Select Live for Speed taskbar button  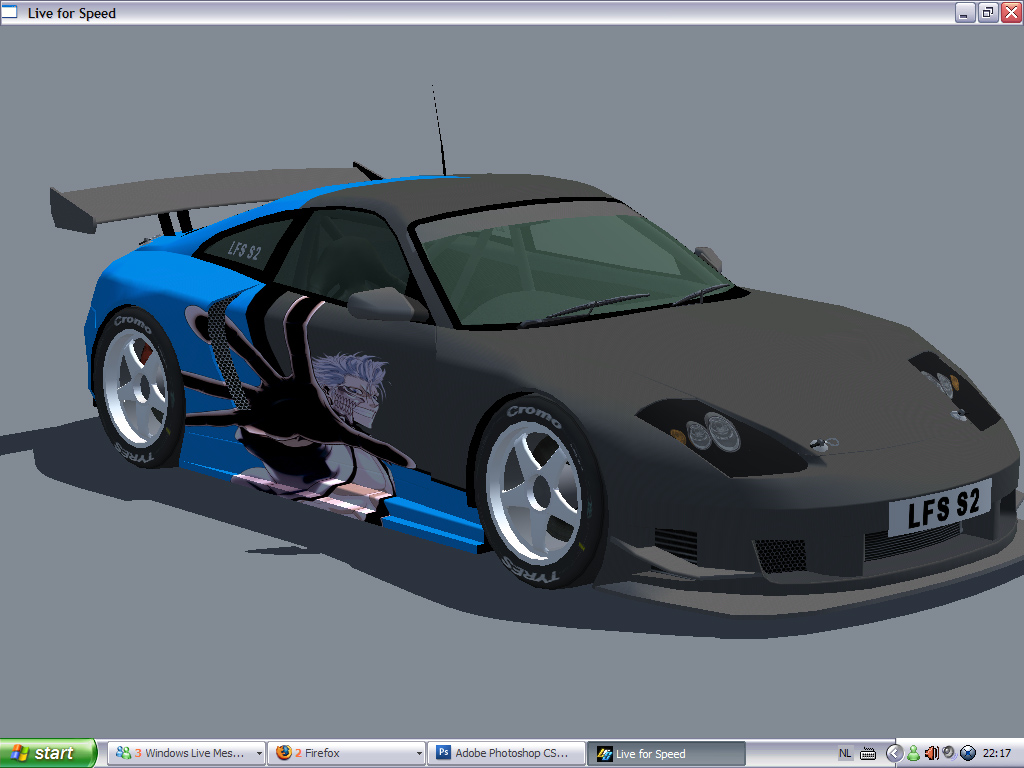pos(666,754)
